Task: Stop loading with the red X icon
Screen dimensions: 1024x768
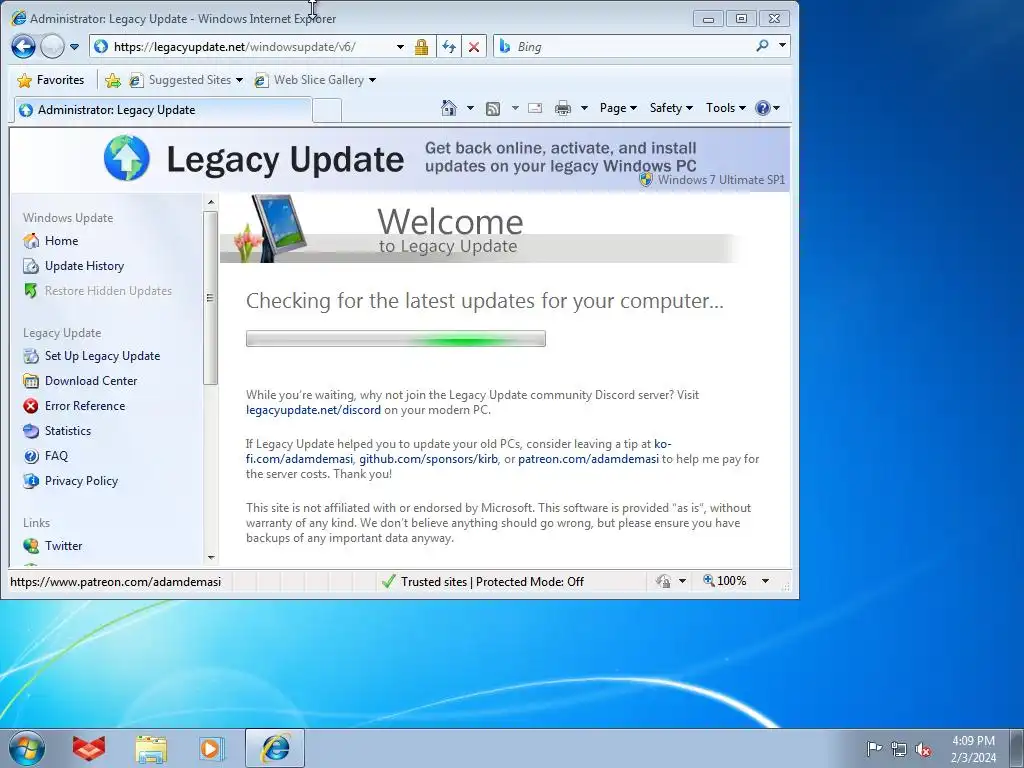Action: point(474,47)
